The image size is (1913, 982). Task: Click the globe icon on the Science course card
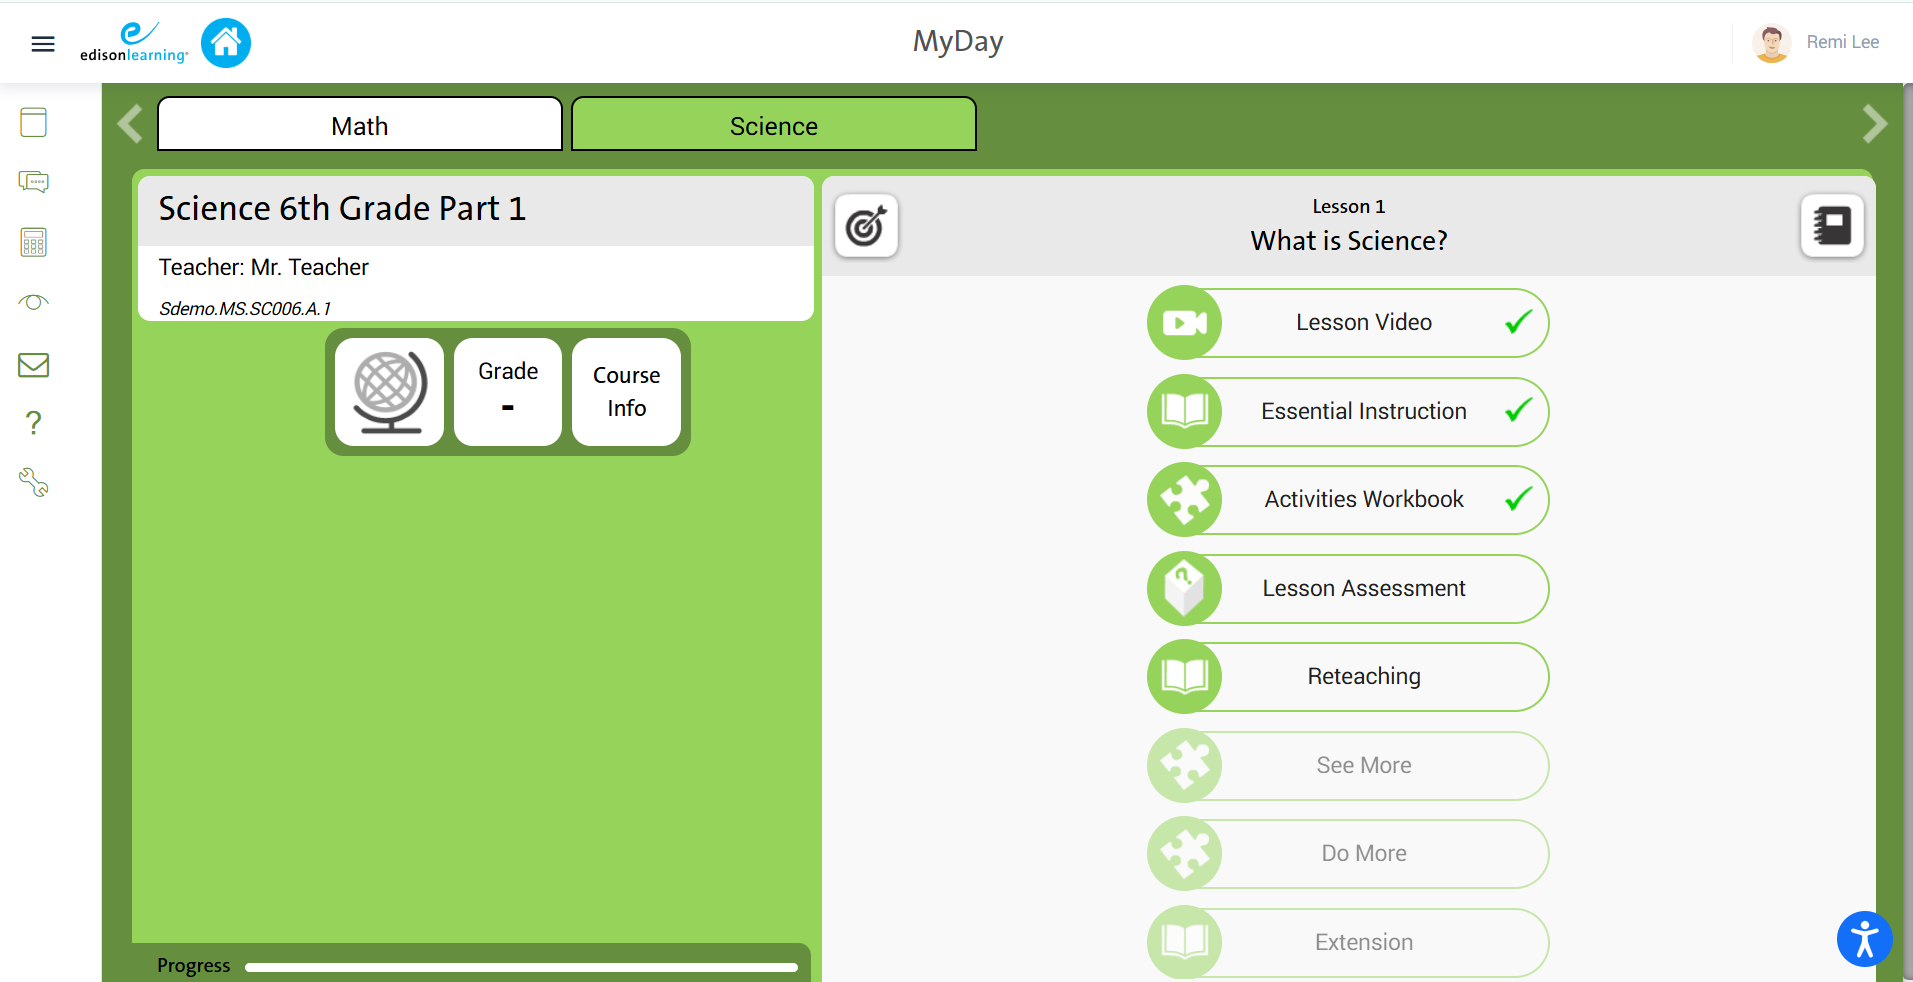point(388,391)
